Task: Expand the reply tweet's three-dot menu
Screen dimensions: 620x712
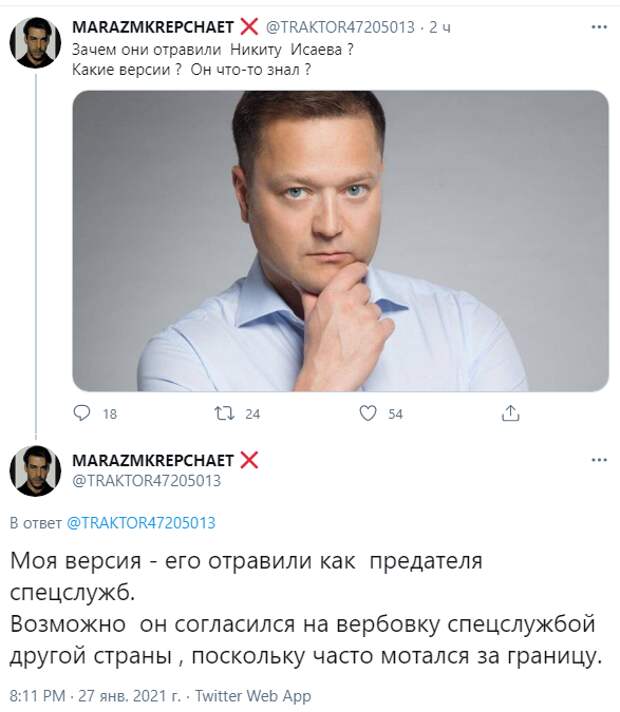Action: 598,460
